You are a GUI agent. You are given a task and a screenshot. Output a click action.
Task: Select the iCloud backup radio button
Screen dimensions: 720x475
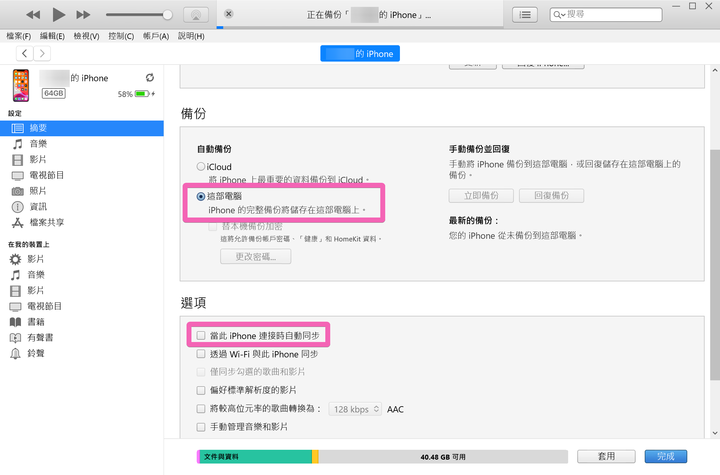[x=201, y=166]
